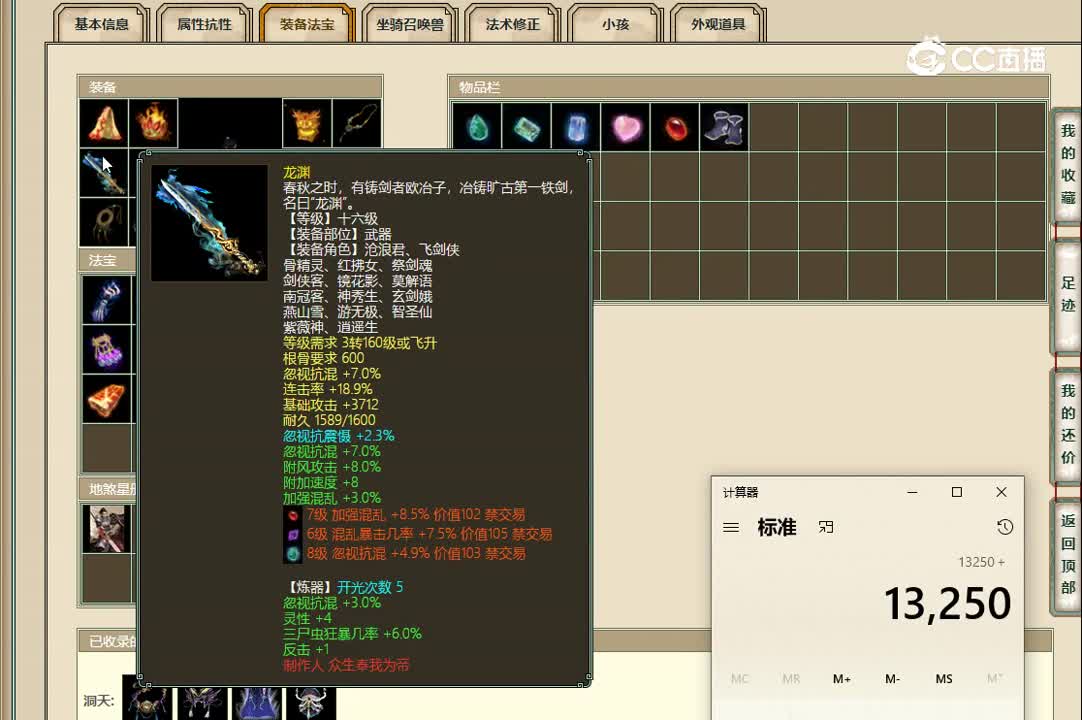Click the 等级需求 3转160级或飞升 line

coord(360,342)
